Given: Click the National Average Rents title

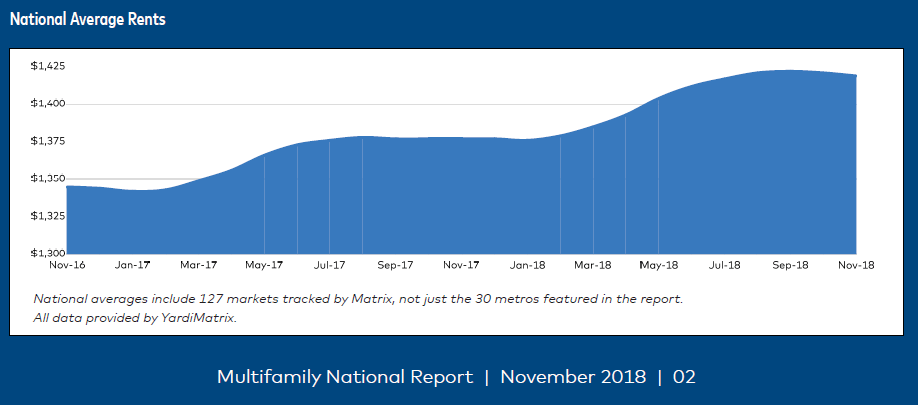Looking at the screenshot, I should pyautogui.click(x=88, y=21).
